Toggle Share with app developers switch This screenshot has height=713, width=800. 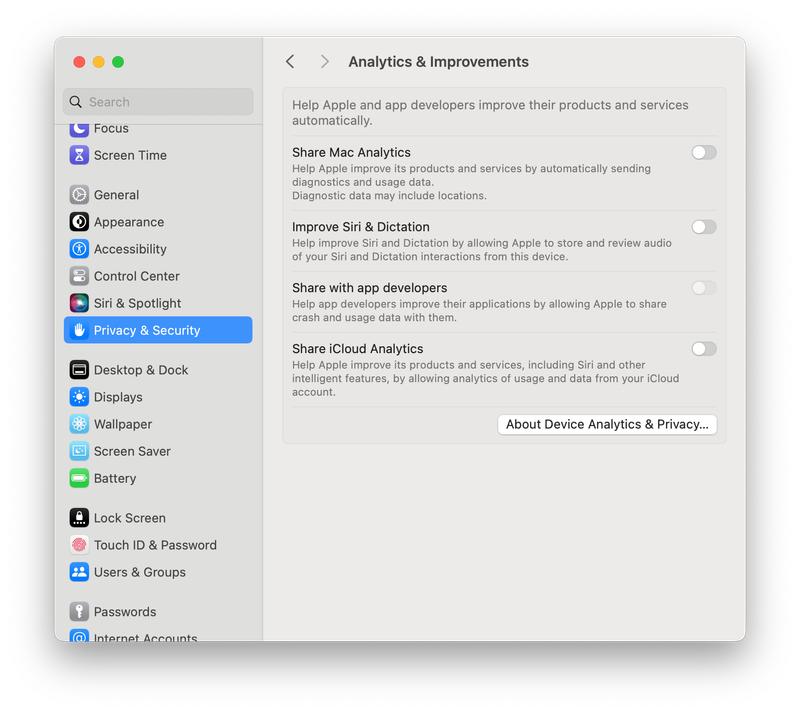pyautogui.click(x=704, y=288)
